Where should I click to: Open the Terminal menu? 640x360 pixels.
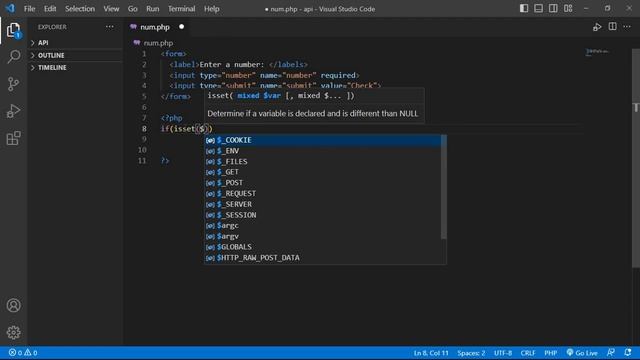point(182,9)
